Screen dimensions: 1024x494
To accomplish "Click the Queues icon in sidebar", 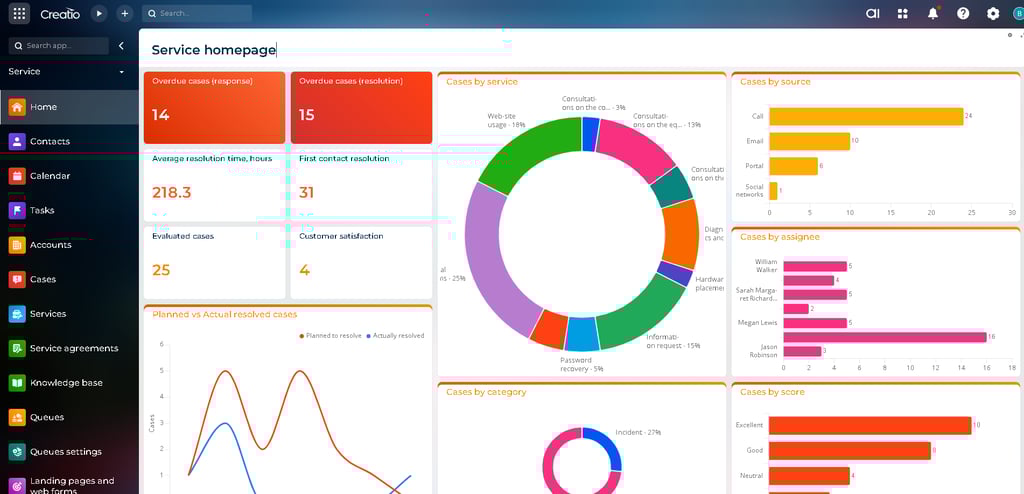I will coord(17,418).
